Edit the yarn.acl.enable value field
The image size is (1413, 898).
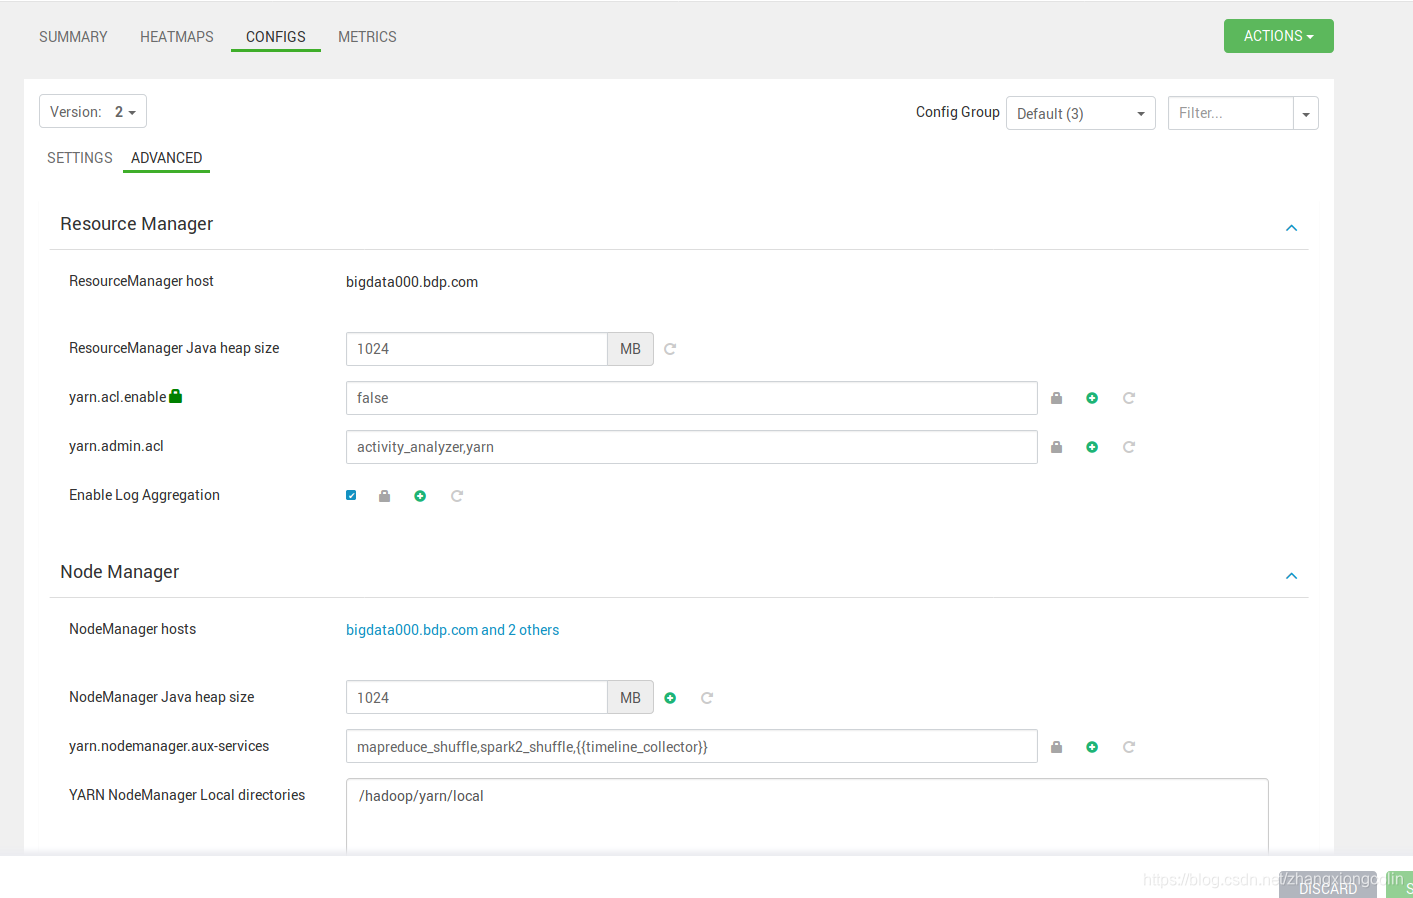692,398
